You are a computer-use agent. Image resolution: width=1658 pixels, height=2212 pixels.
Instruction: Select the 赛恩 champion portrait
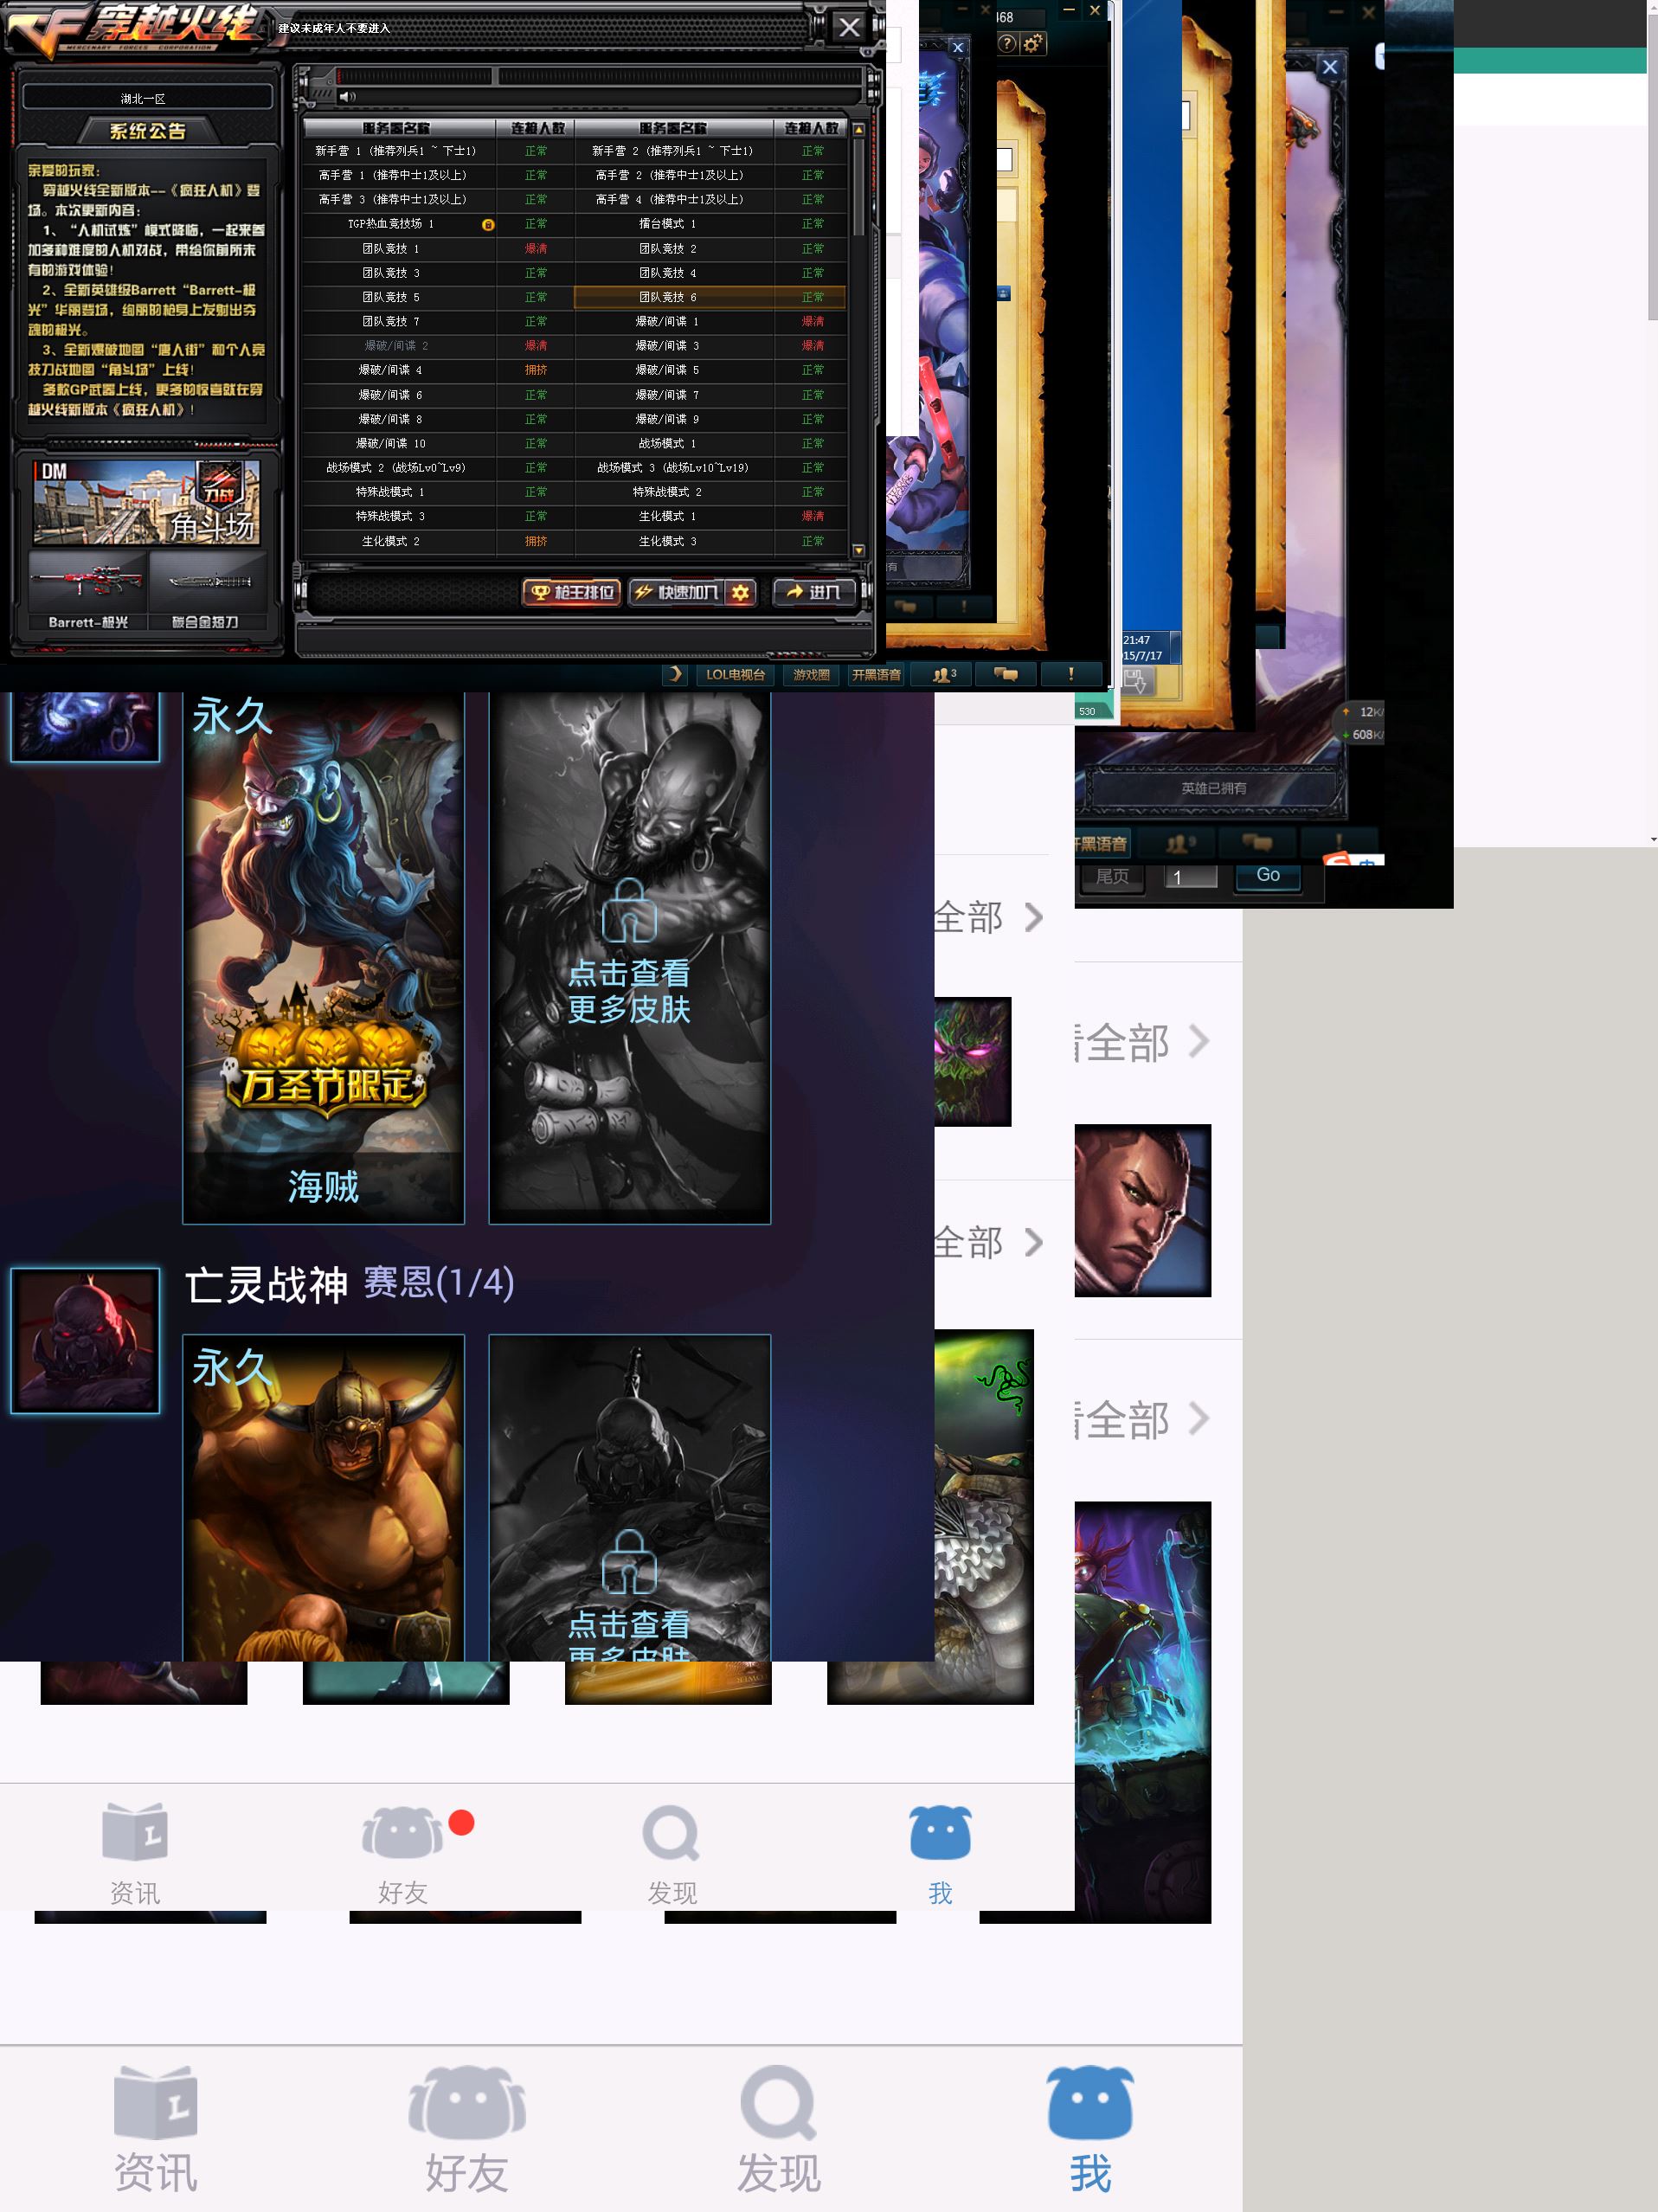pos(85,1340)
